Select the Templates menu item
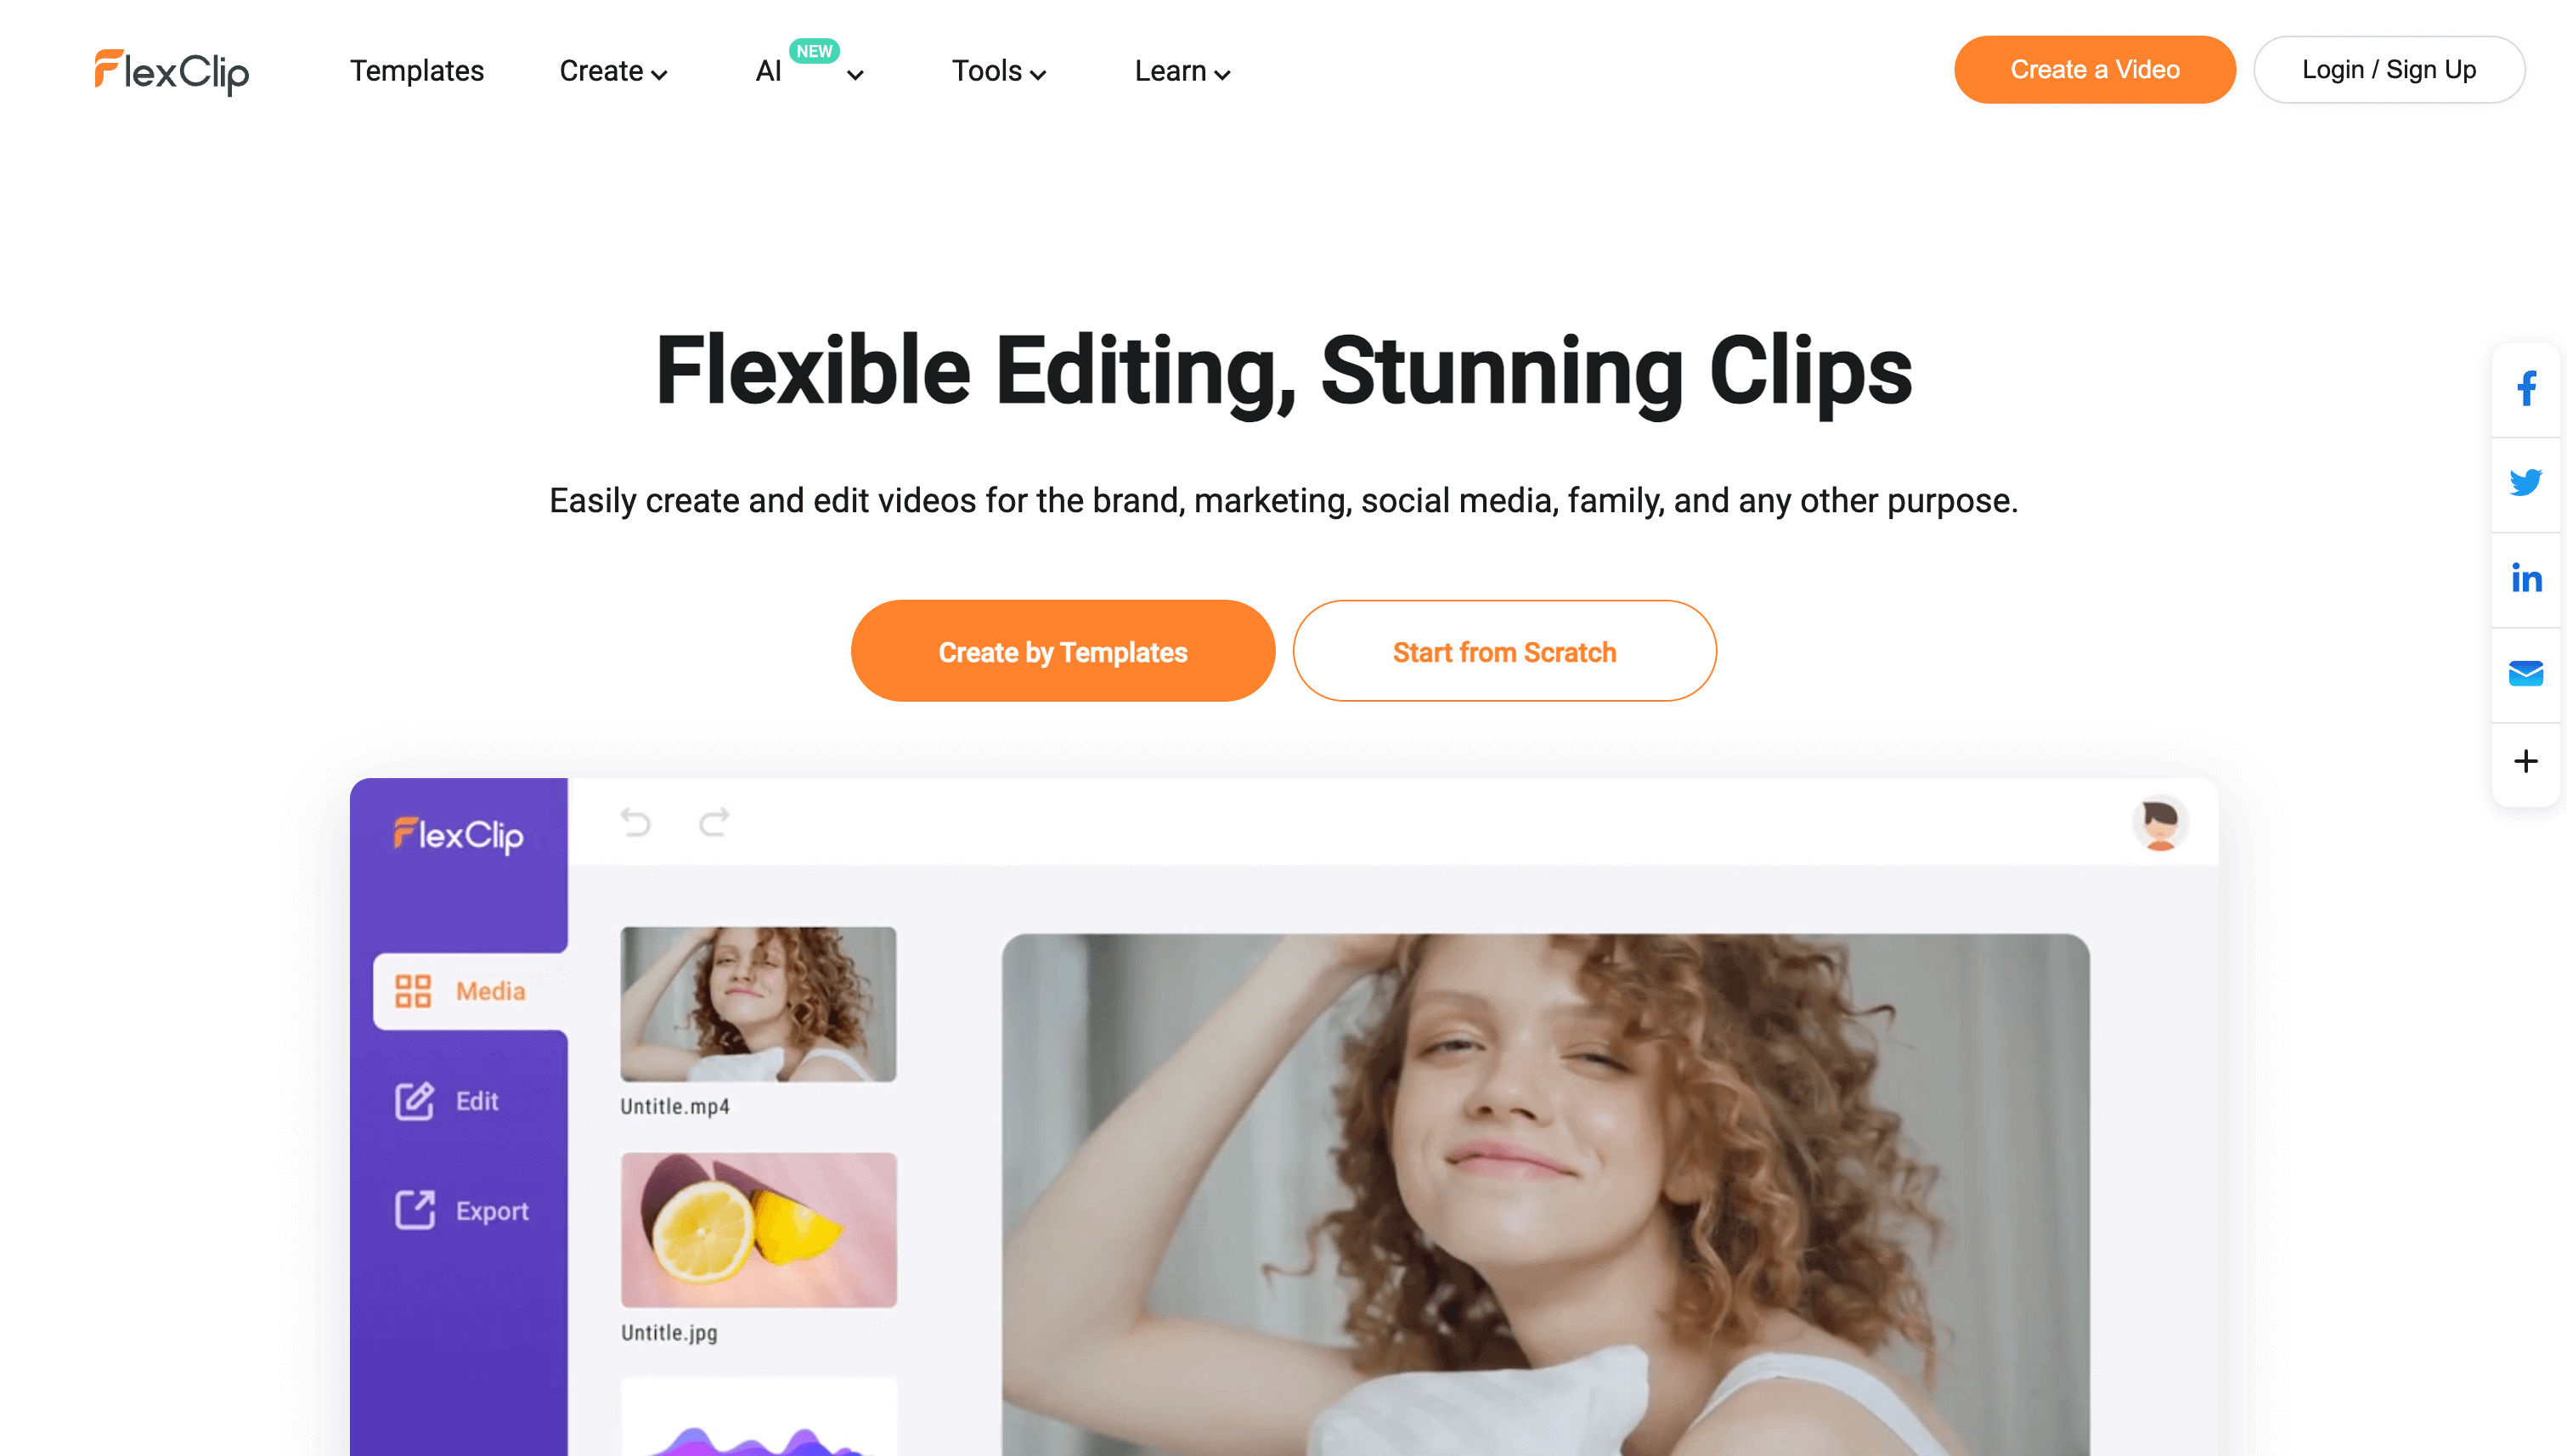The image size is (2567, 1456). coord(416,71)
